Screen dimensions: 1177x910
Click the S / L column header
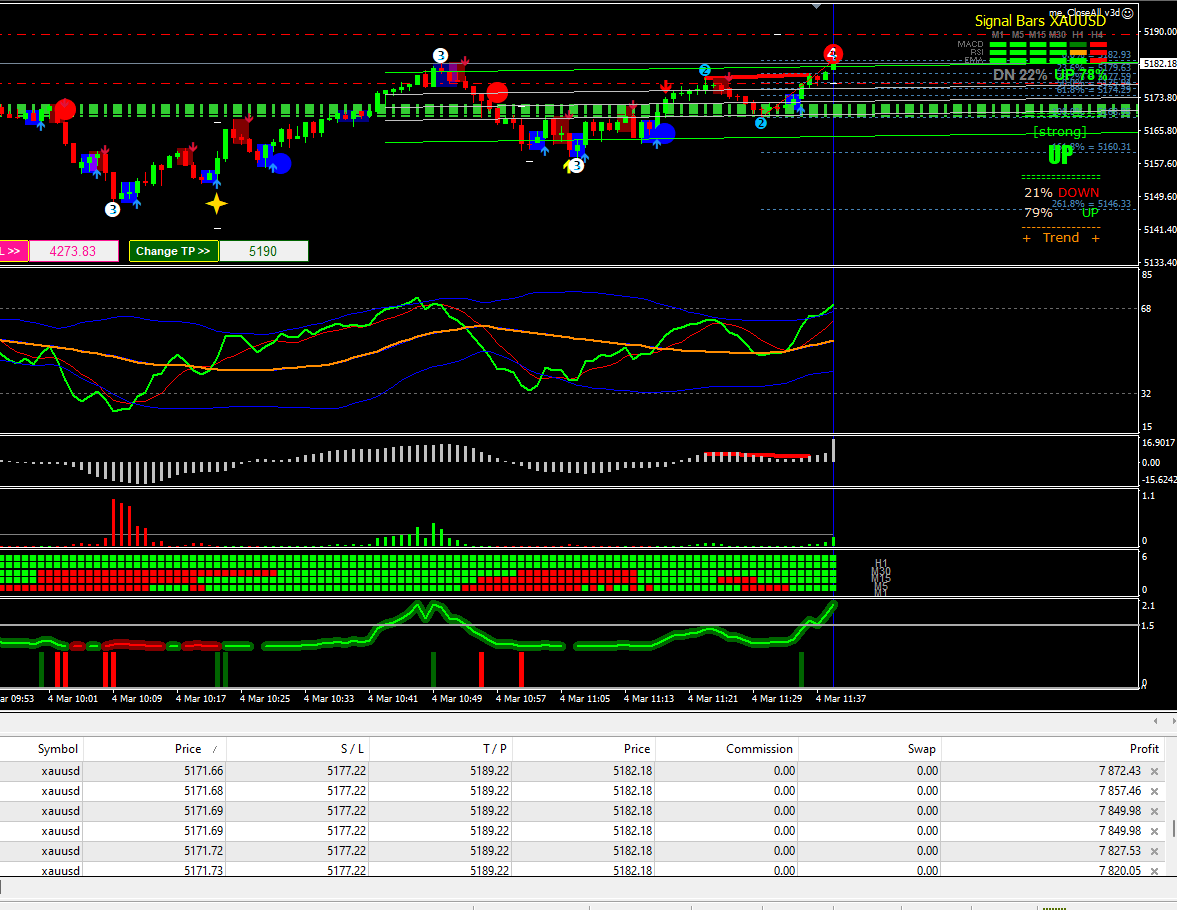(352, 749)
